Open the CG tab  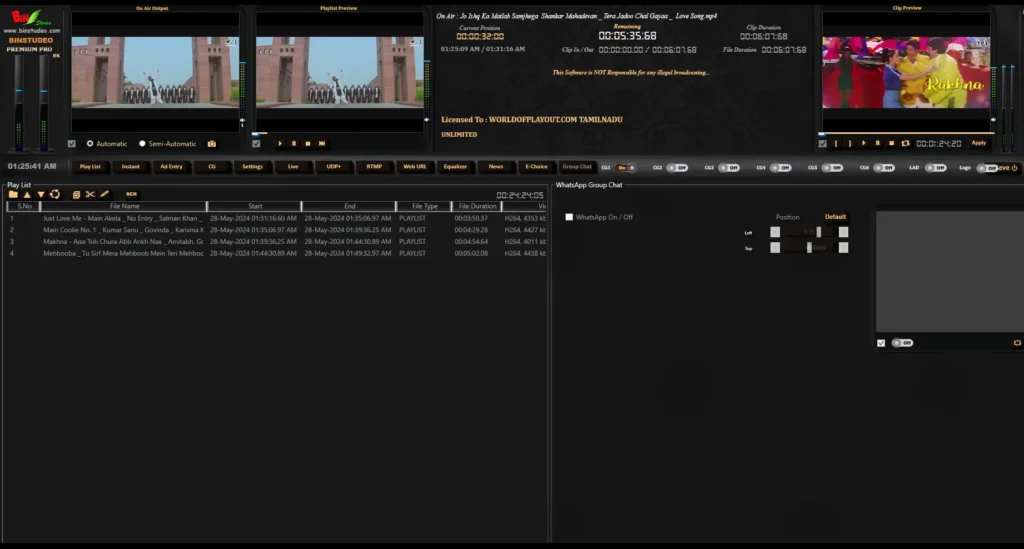(212, 166)
